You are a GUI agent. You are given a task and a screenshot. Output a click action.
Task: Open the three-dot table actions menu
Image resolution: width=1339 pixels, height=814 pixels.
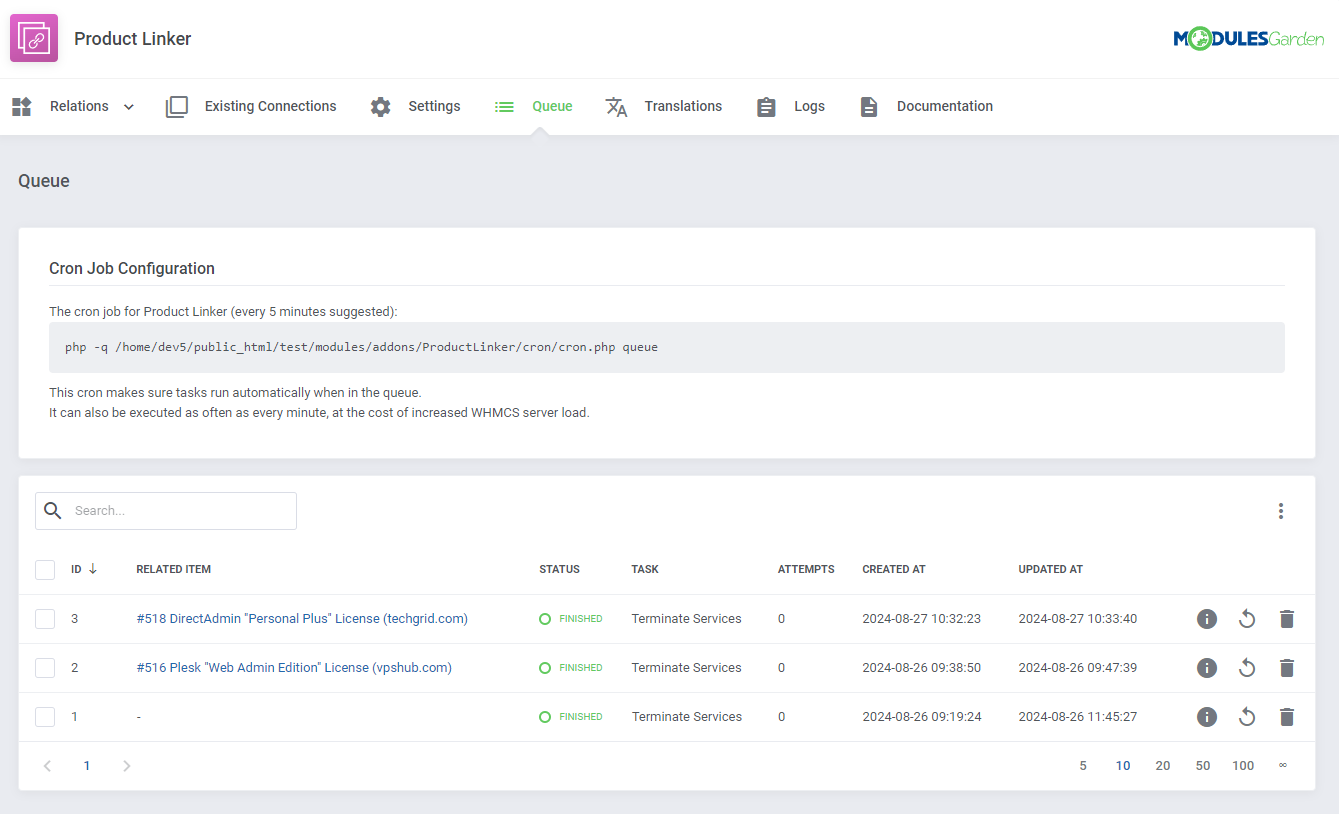[1281, 511]
